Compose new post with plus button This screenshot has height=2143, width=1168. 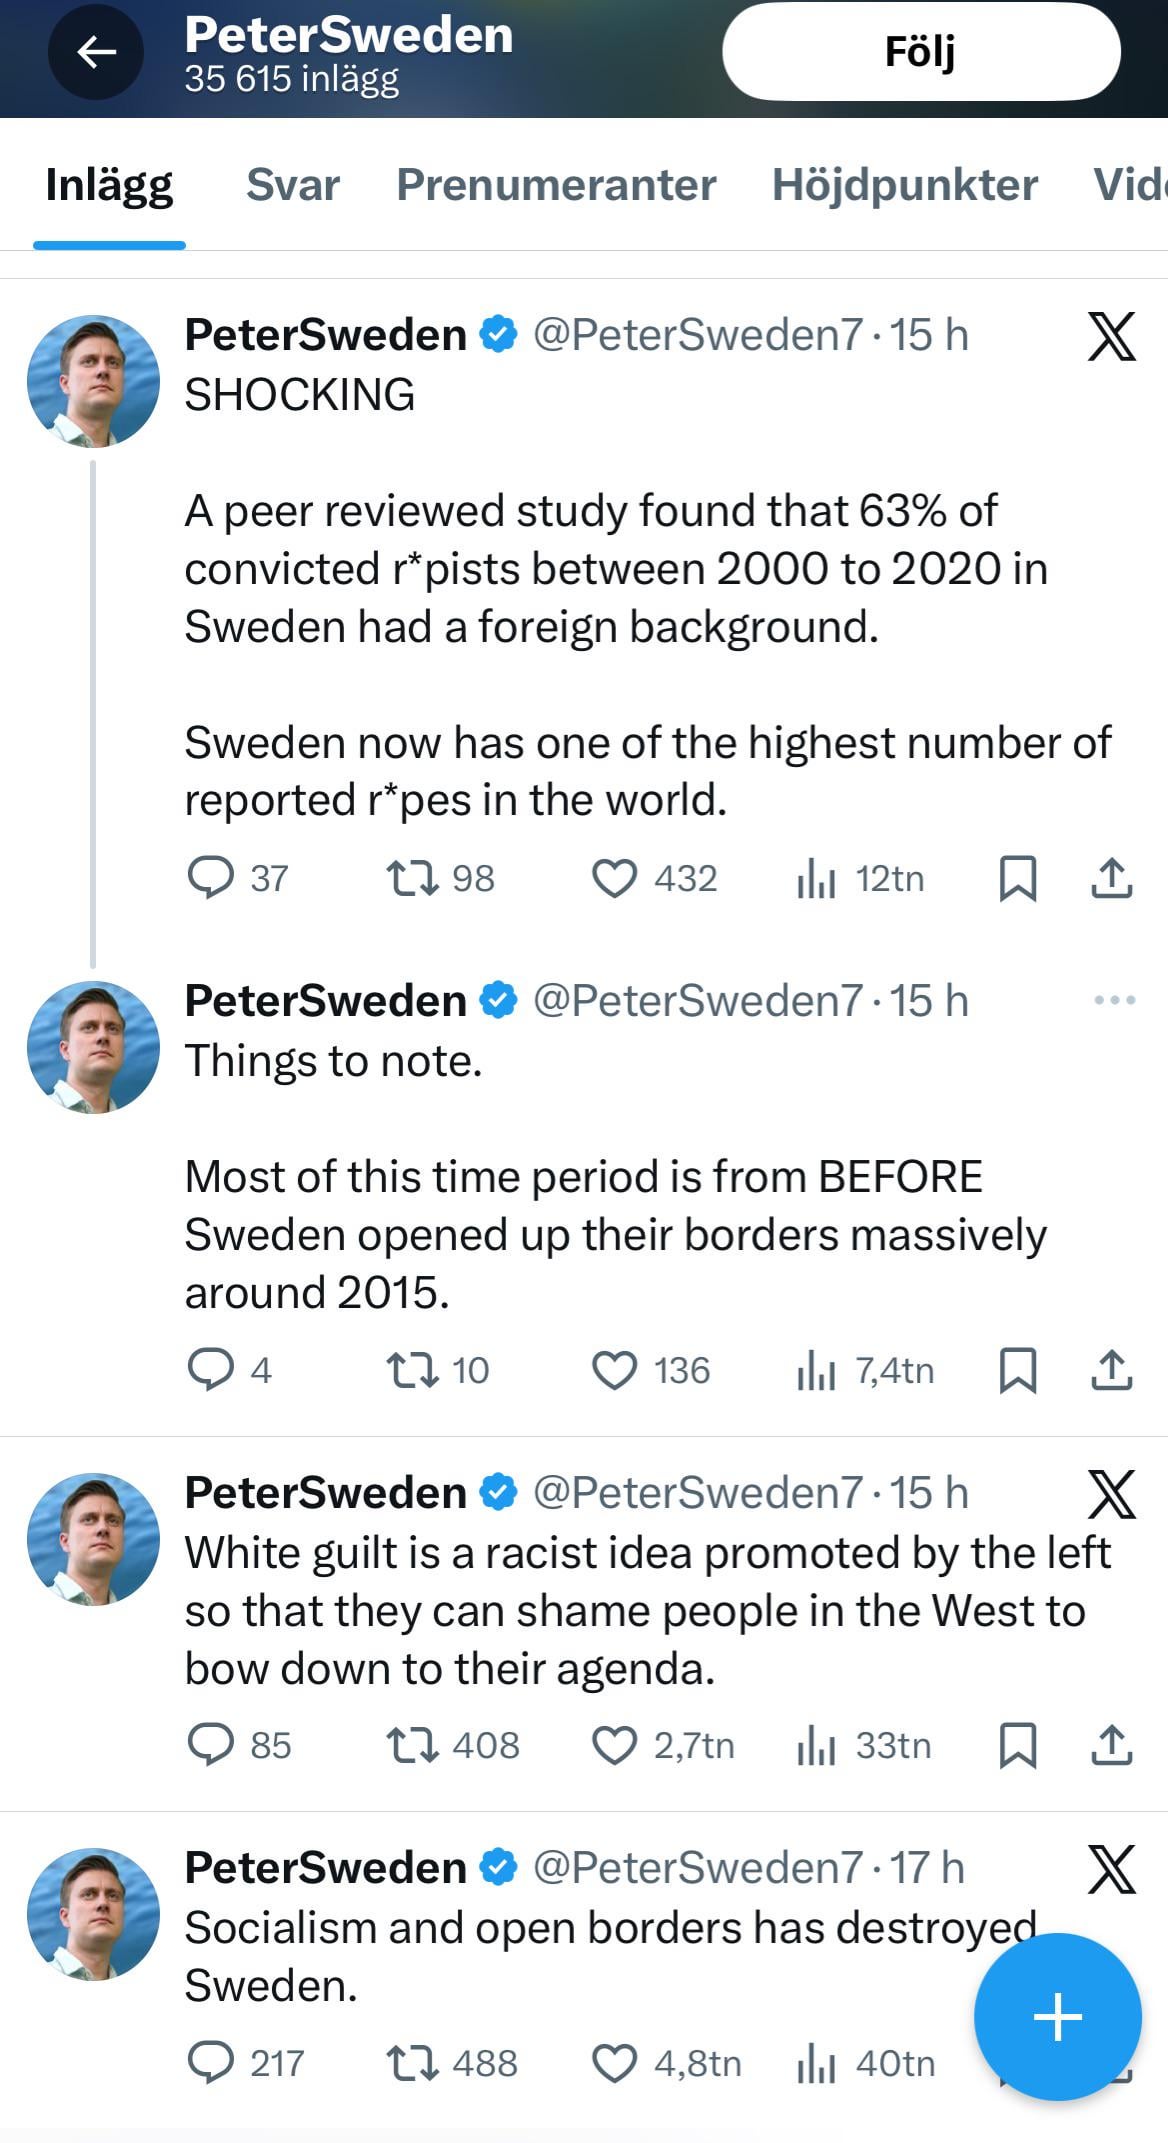pos(1057,2016)
